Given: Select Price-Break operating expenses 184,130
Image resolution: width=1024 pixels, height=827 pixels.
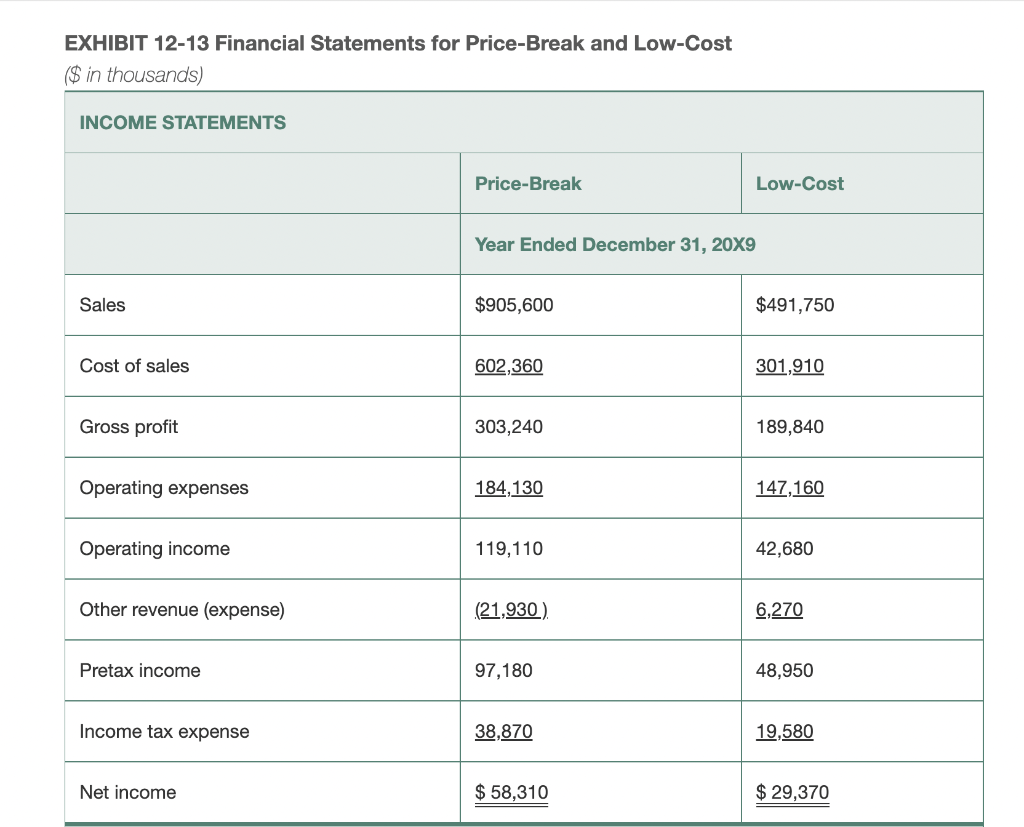Looking at the screenshot, I should [509, 488].
